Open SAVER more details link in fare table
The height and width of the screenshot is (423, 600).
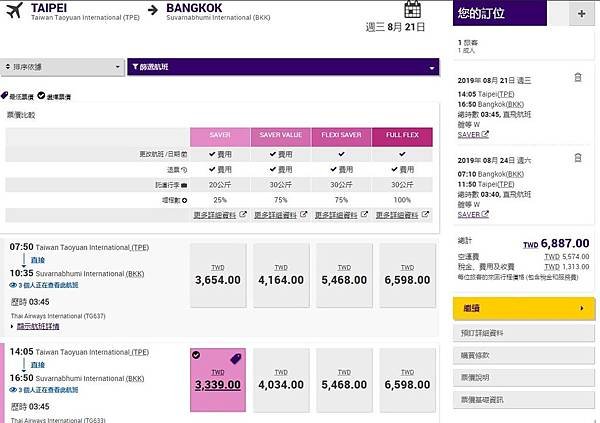[220, 215]
